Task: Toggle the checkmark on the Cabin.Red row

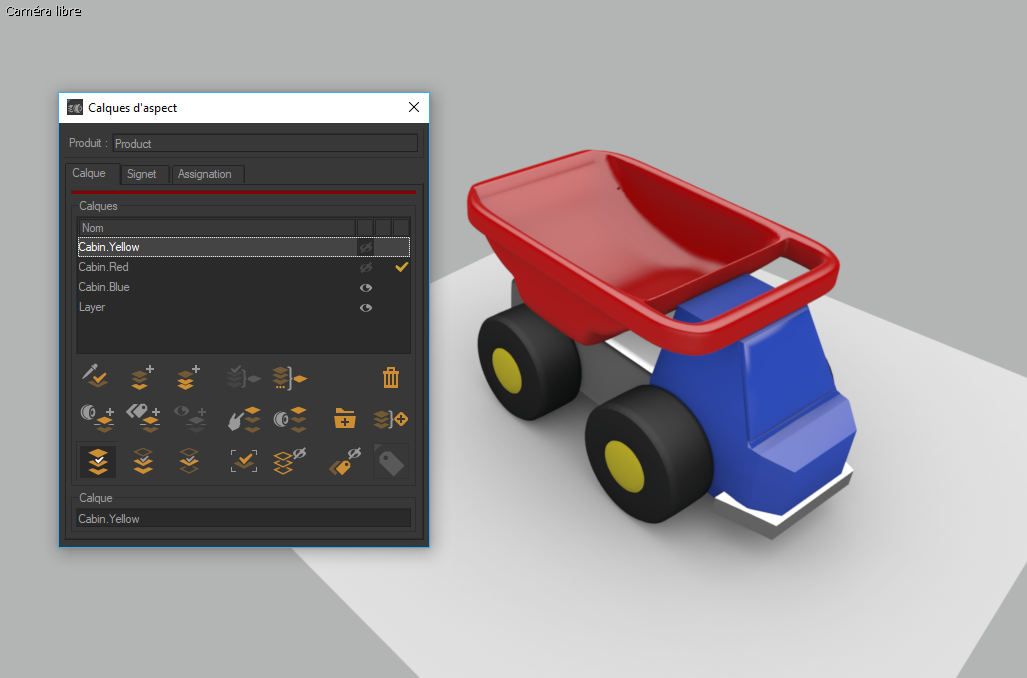Action: pos(401,267)
